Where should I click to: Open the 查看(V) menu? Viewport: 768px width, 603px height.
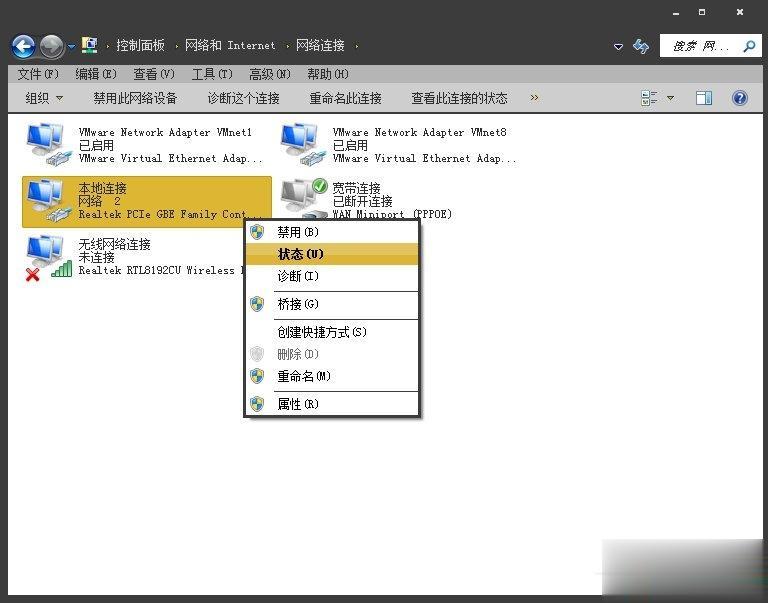click(x=154, y=74)
